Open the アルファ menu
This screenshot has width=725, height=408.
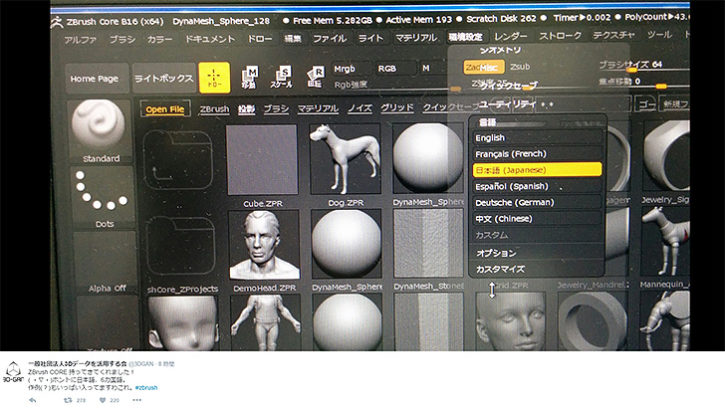(80, 40)
